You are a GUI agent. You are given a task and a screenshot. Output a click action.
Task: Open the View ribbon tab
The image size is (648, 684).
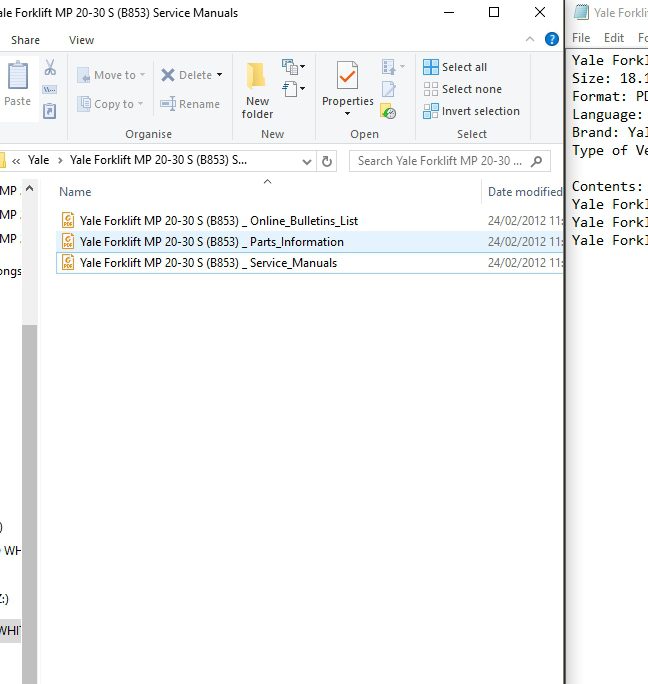pyautogui.click(x=81, y=40)
